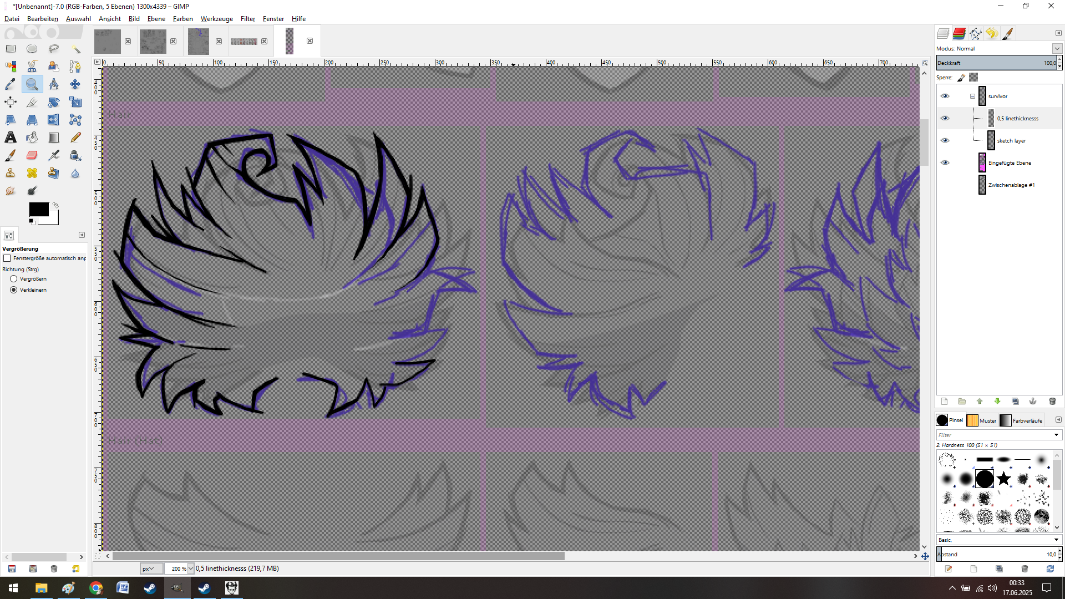Create a new layer via page icon
The image size is (1065, 599).
tap(946, 401)
